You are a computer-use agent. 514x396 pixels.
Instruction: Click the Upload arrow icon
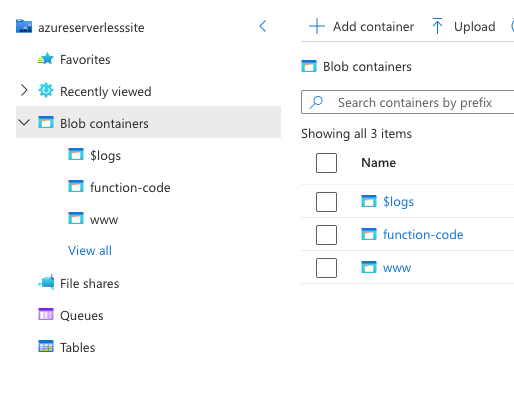coord(437,26)
